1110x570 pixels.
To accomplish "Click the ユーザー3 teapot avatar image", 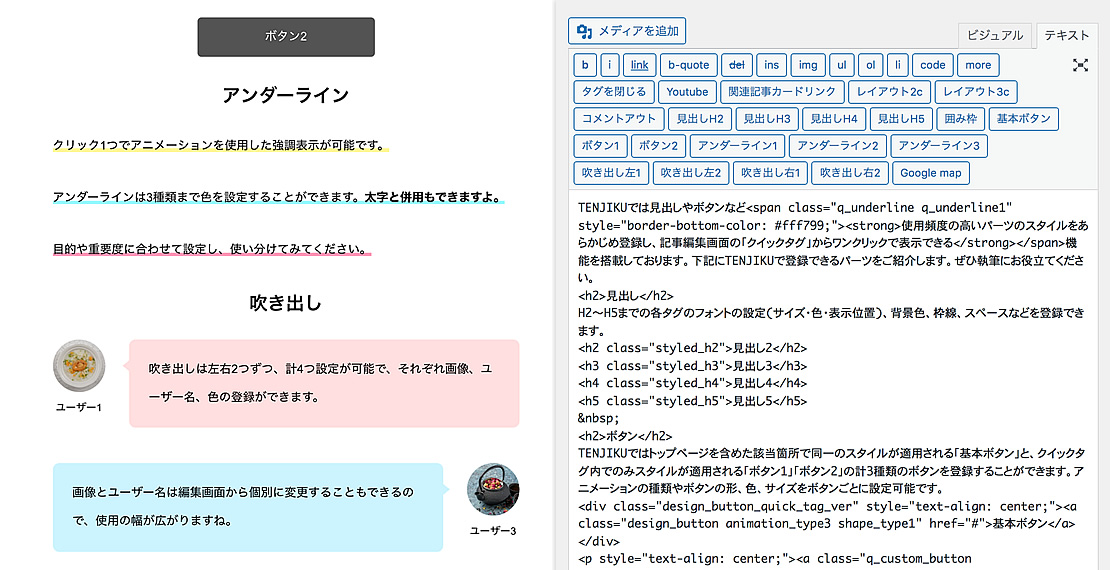I will (x=493, y=490).
